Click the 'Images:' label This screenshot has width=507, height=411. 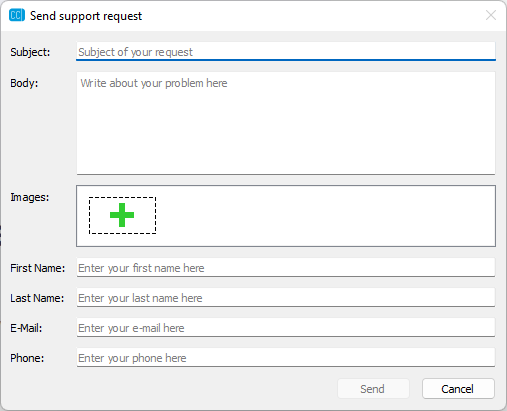point(30,197)
